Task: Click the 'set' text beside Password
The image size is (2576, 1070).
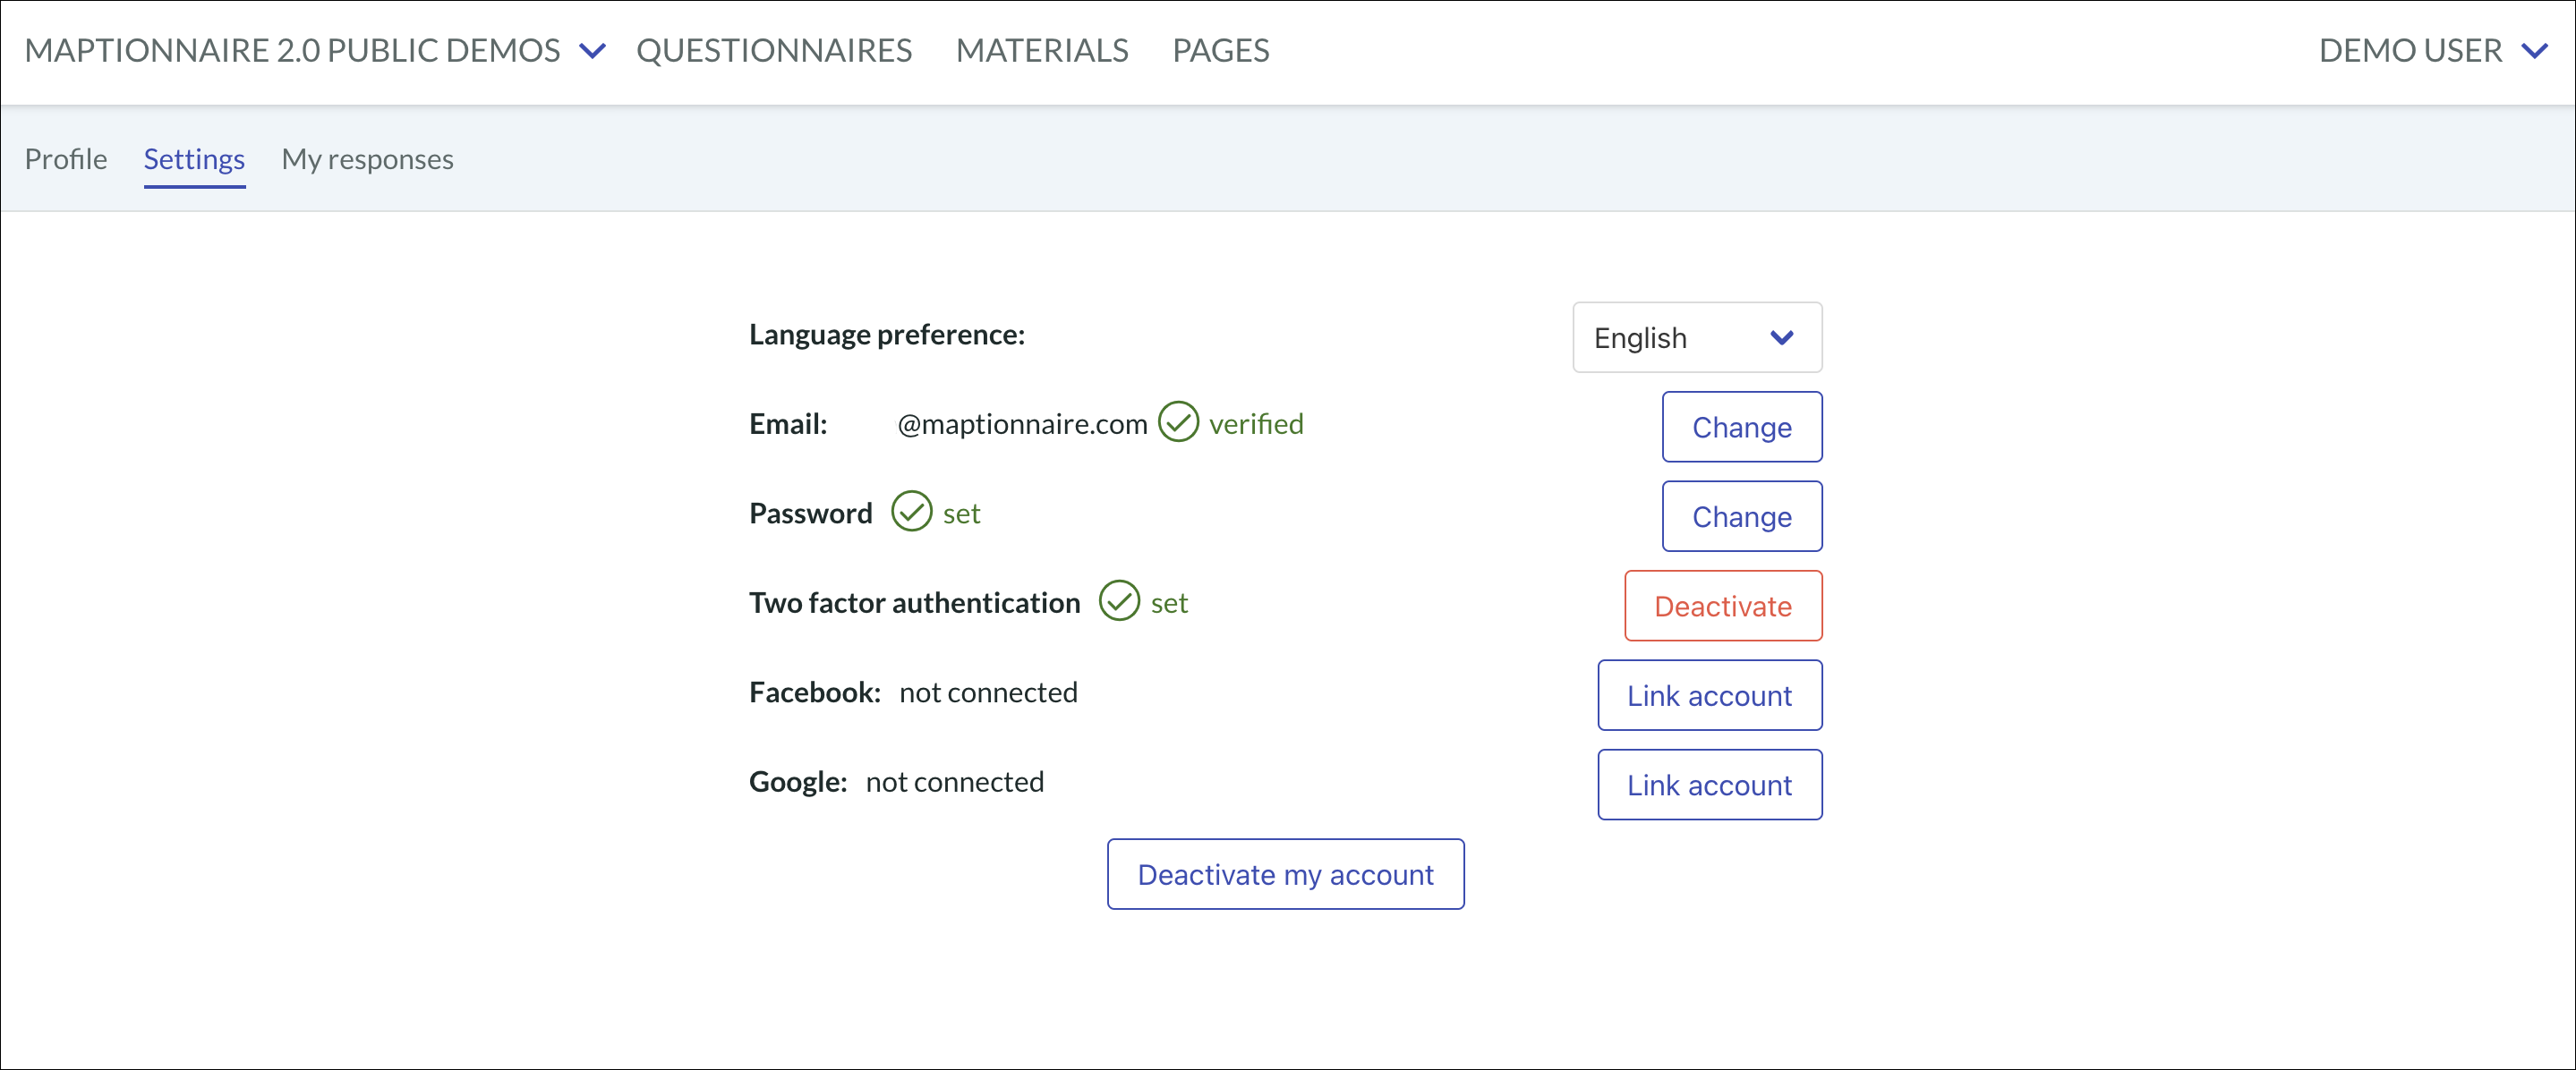Action: [961, 514]
